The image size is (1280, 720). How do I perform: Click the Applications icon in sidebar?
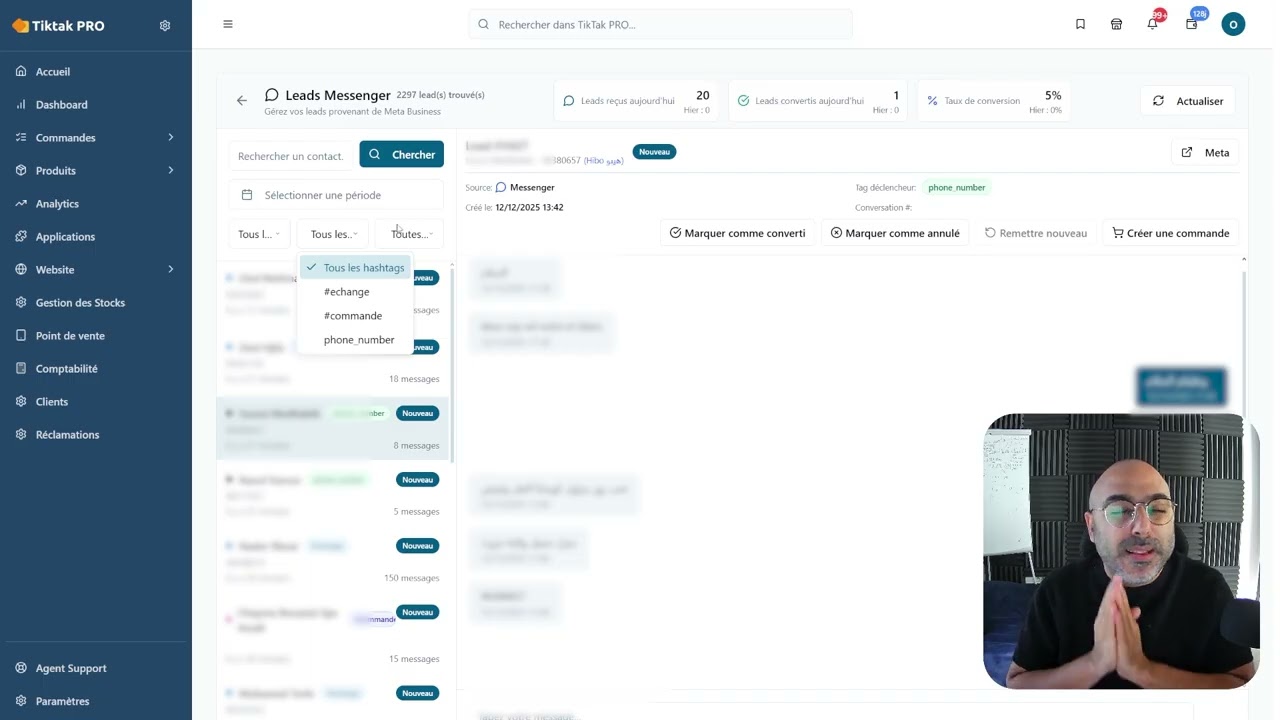coord(21,237)
